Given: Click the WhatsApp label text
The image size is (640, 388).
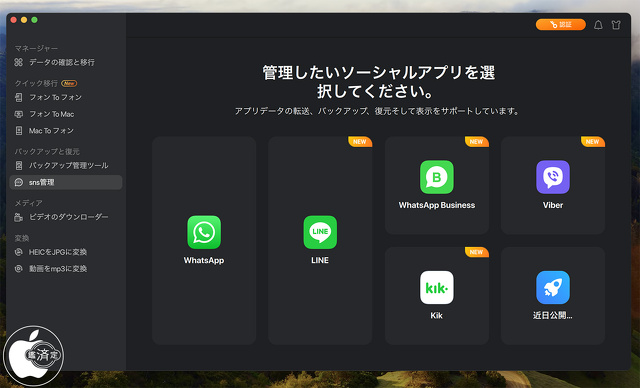Looking at the screenshot, I should (204, 260).
